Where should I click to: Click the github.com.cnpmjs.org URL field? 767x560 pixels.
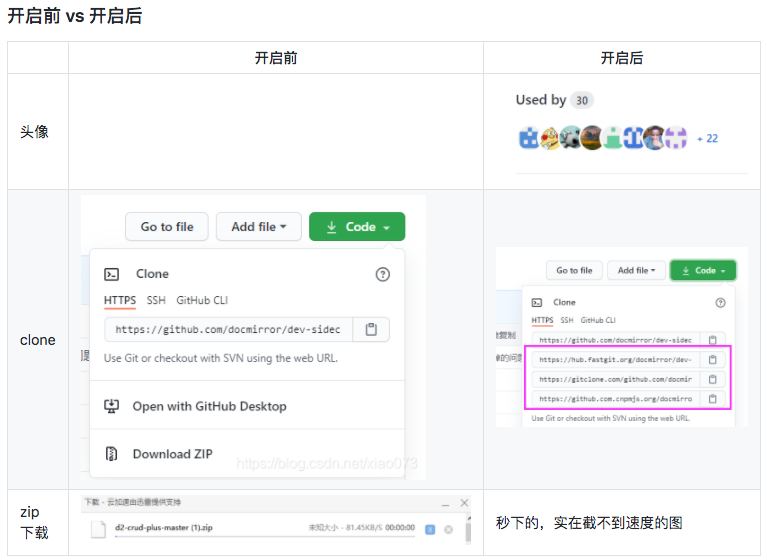click(616, 399)
